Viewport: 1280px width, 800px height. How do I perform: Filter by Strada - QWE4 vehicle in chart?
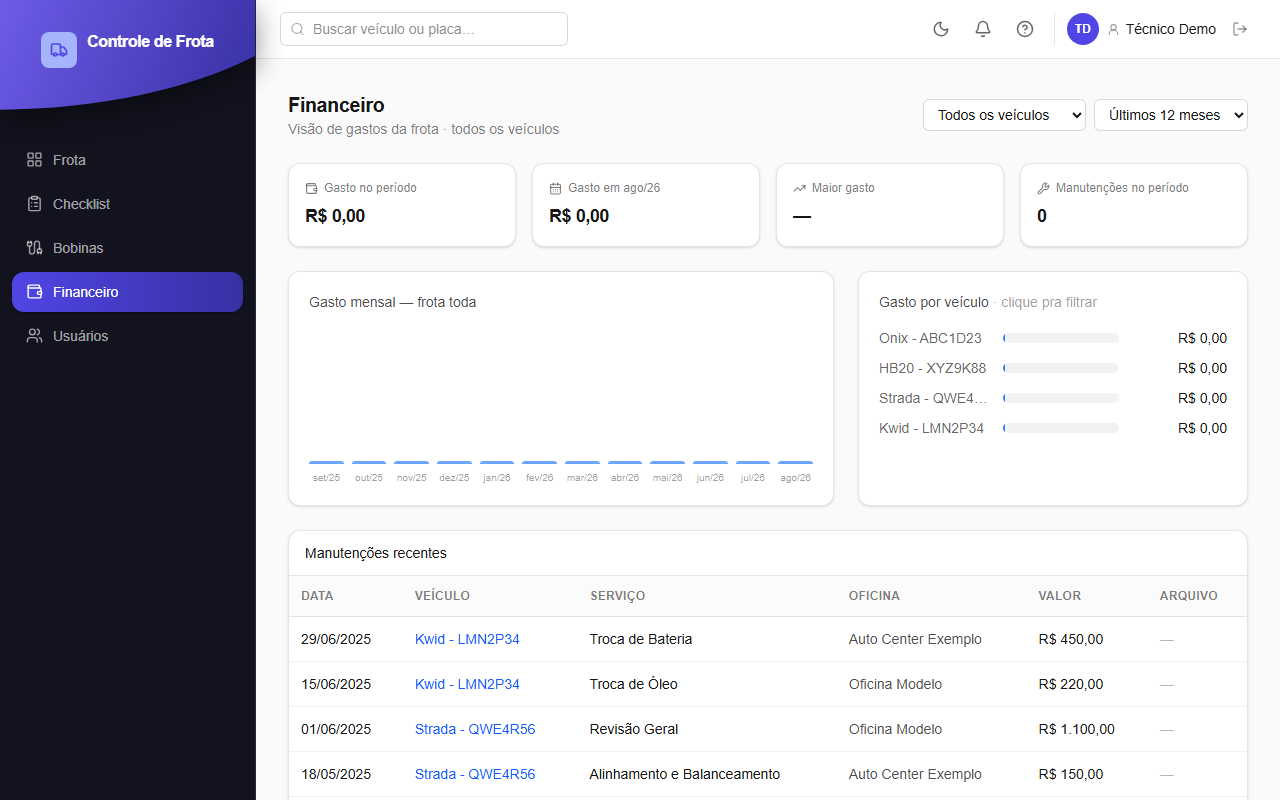tap(1053, 398)
